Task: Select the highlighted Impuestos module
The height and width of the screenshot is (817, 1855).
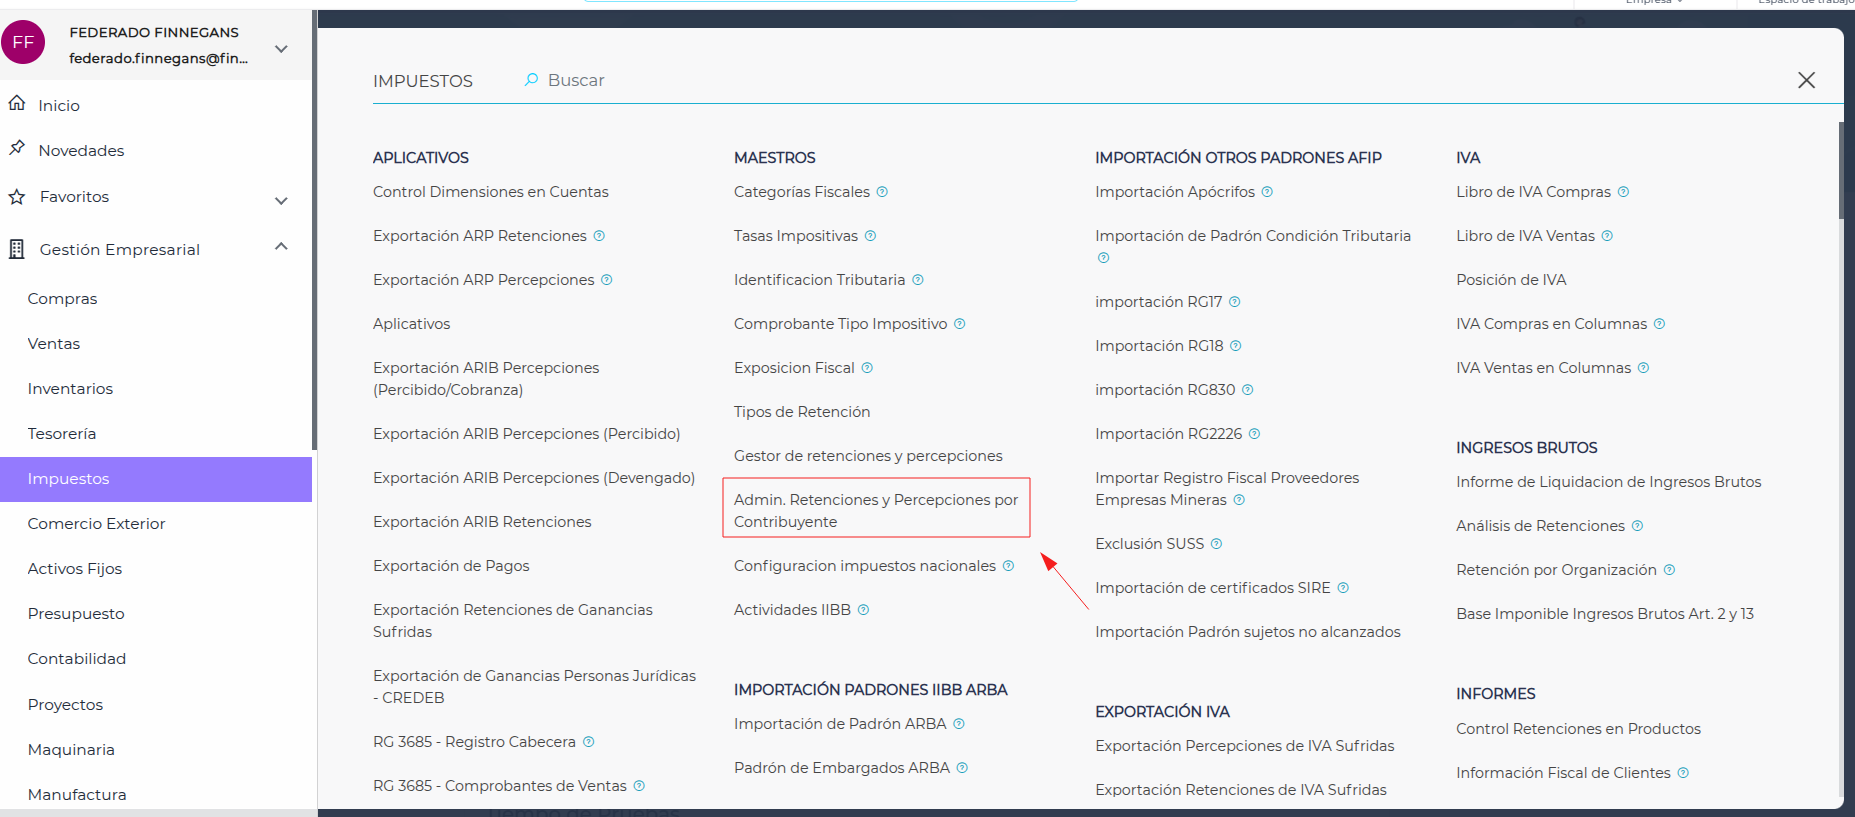Action: coord(156,479)
